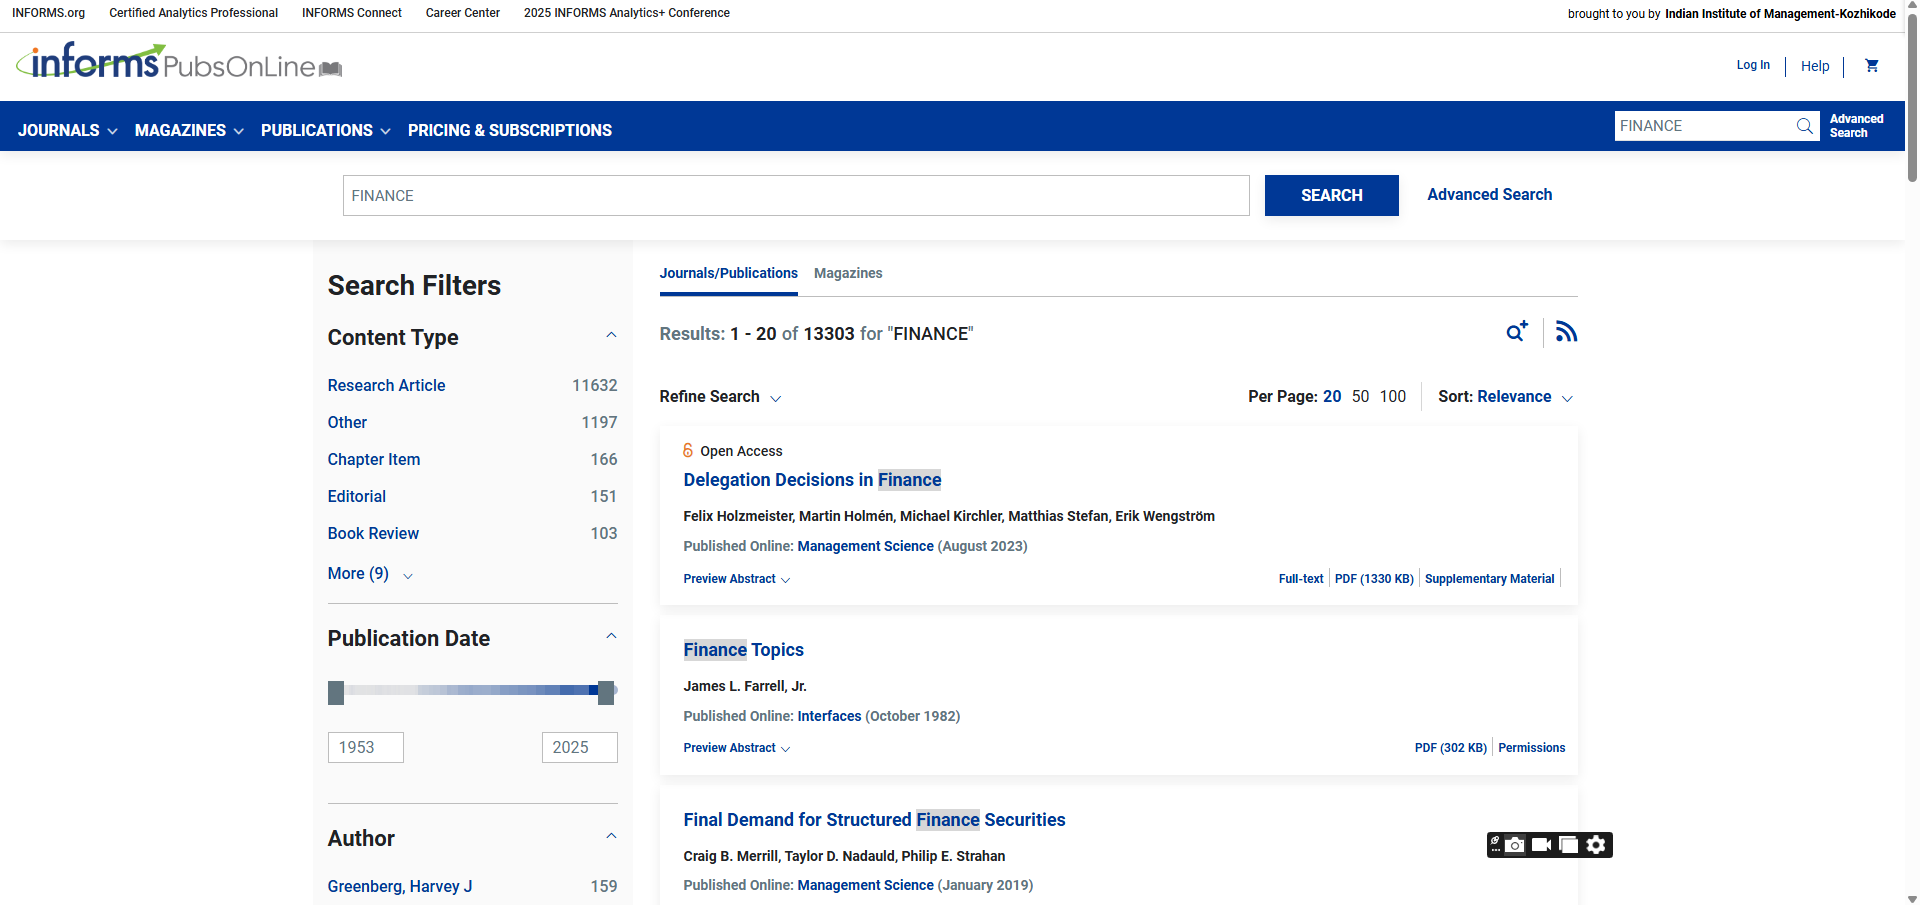
Task: Click the 1953 start year input field
Action: pyautogui.click(x=365, y=747)
